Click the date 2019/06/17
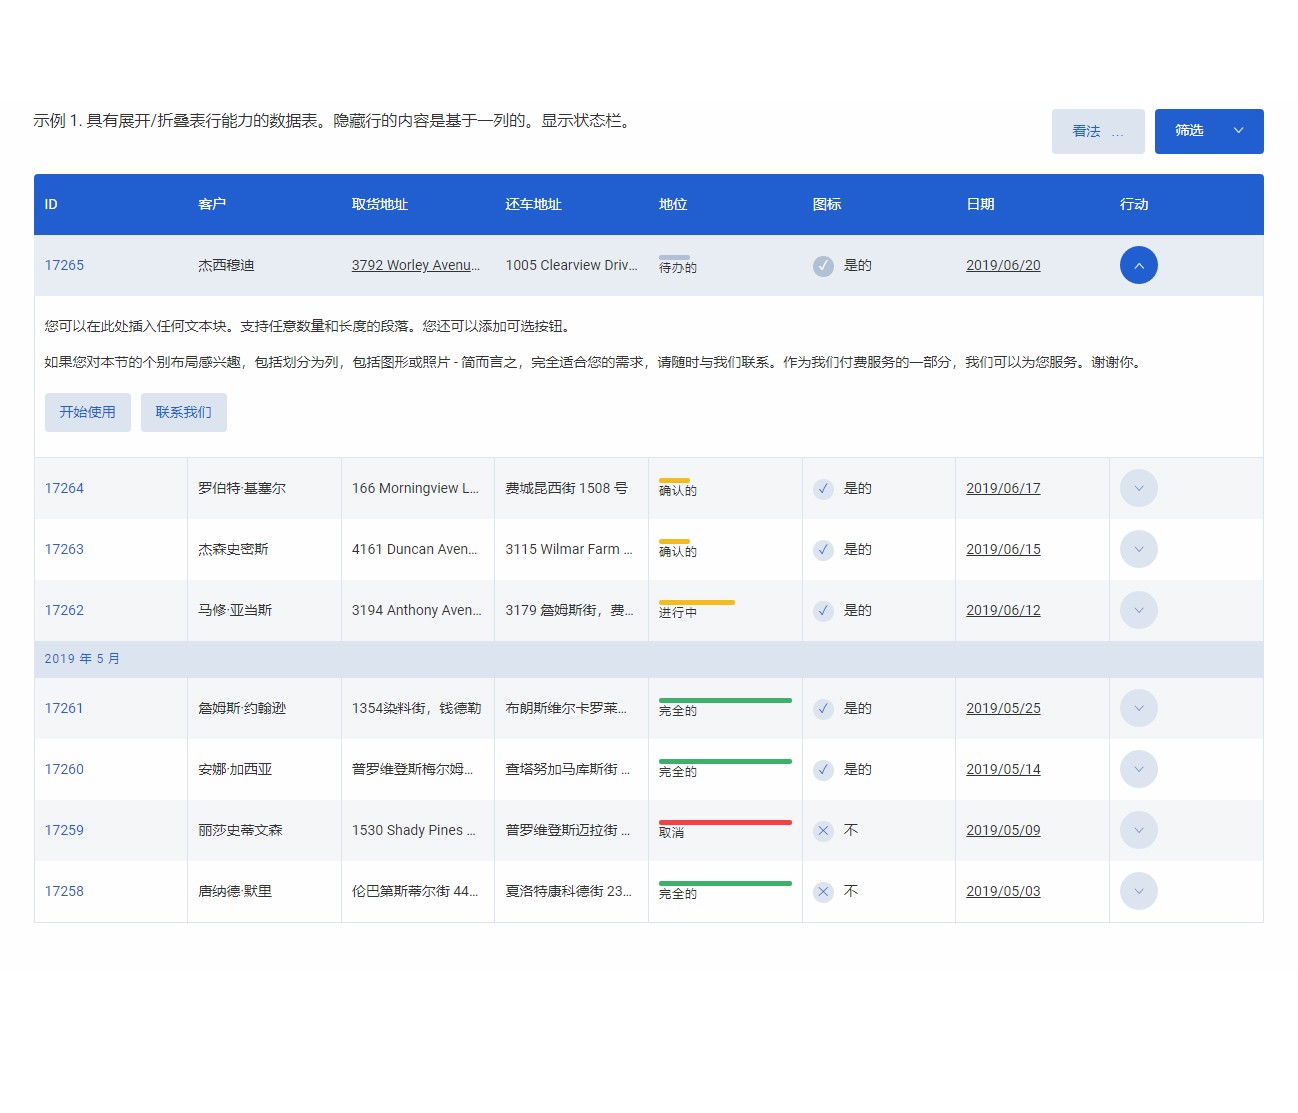Viewport: 1298px width, 1113px height. 1003,488
